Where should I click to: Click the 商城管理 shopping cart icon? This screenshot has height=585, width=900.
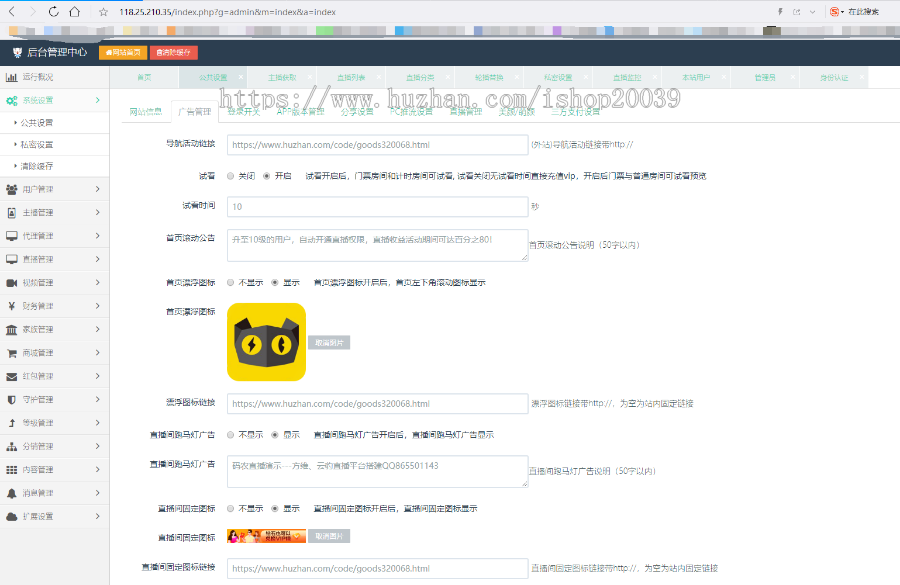click(x=11, y=353)
